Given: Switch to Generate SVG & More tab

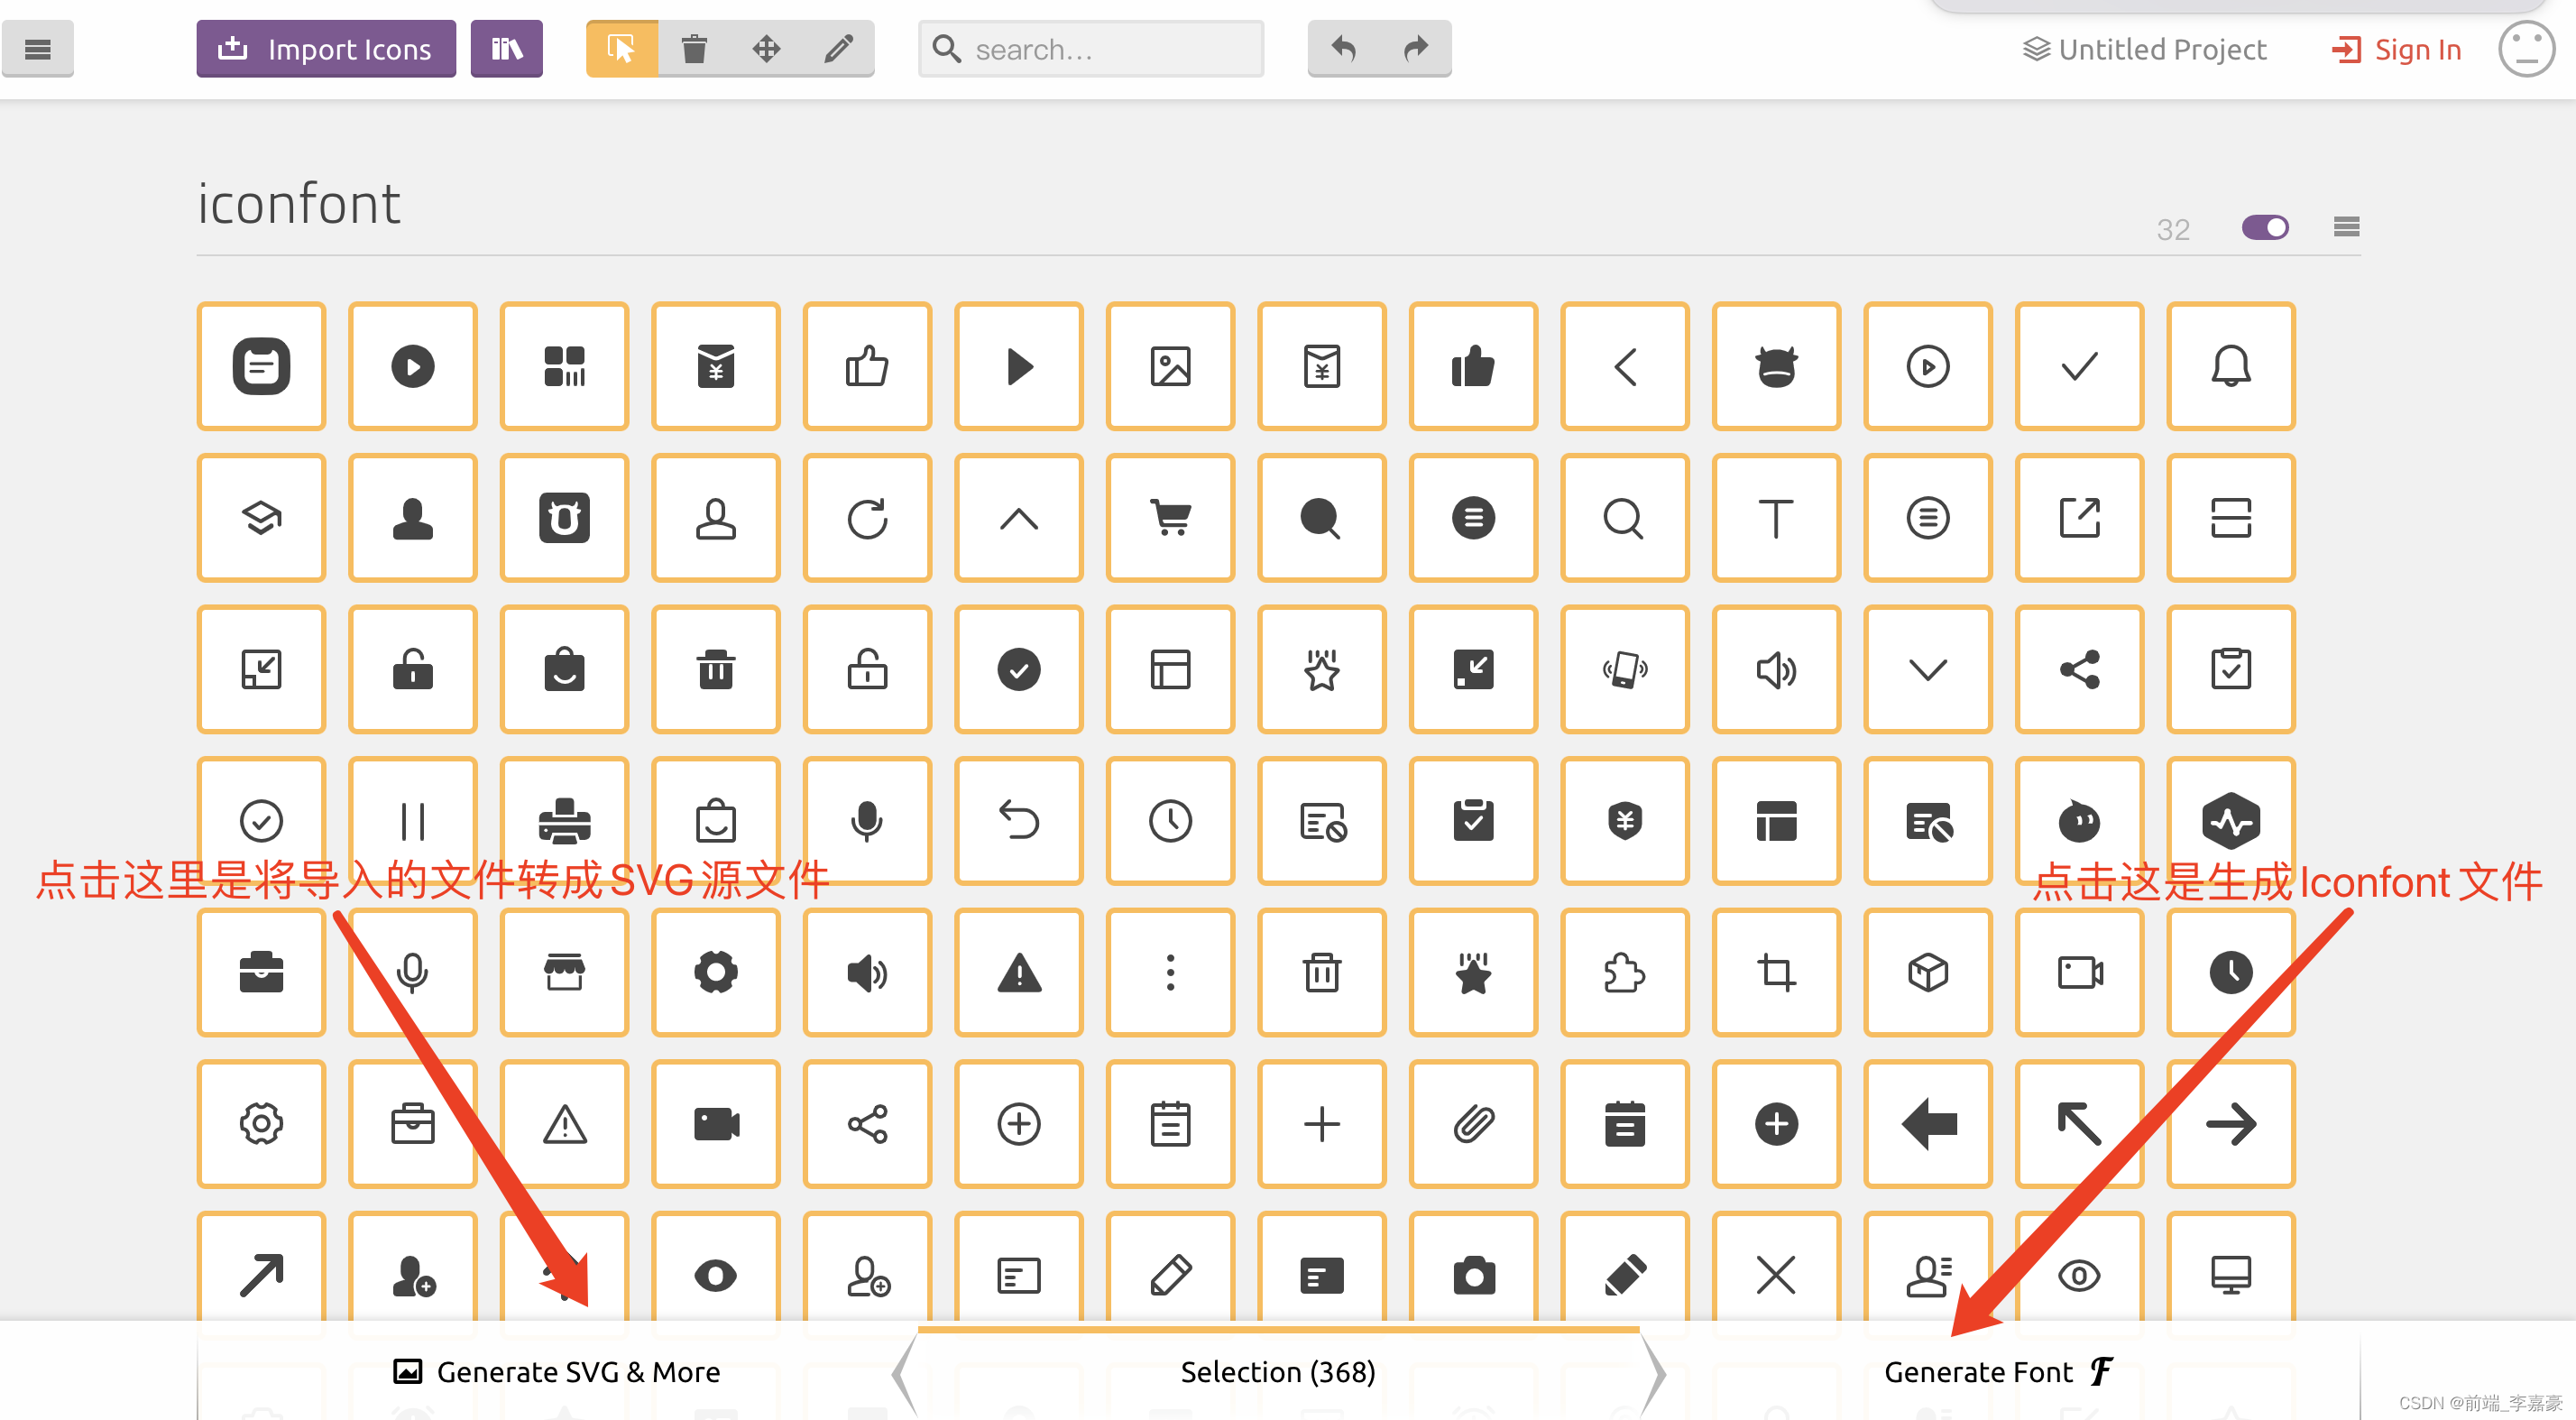Looking at the screenshot, I should (557, 1371).
